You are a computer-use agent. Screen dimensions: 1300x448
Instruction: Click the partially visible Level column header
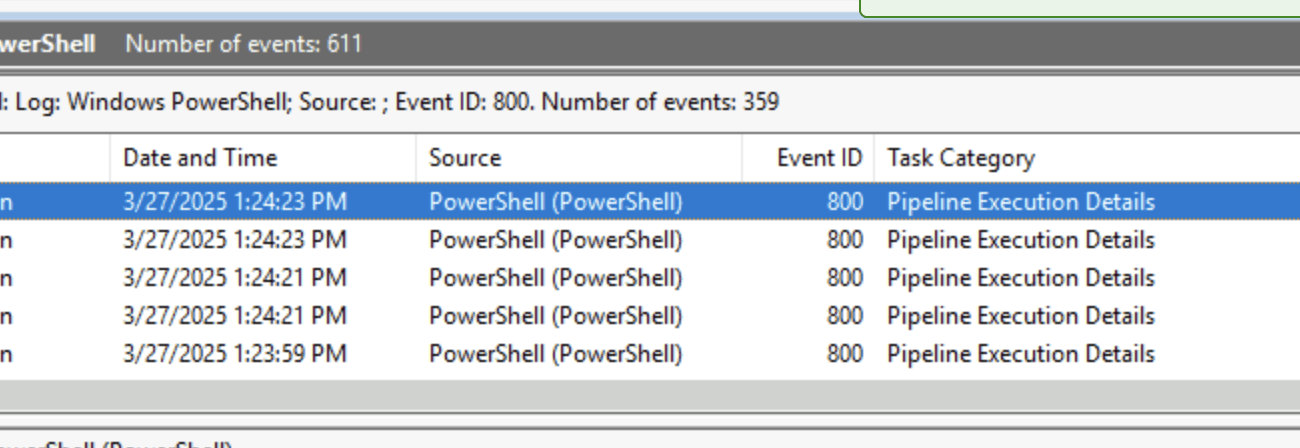tap(50, 158)
